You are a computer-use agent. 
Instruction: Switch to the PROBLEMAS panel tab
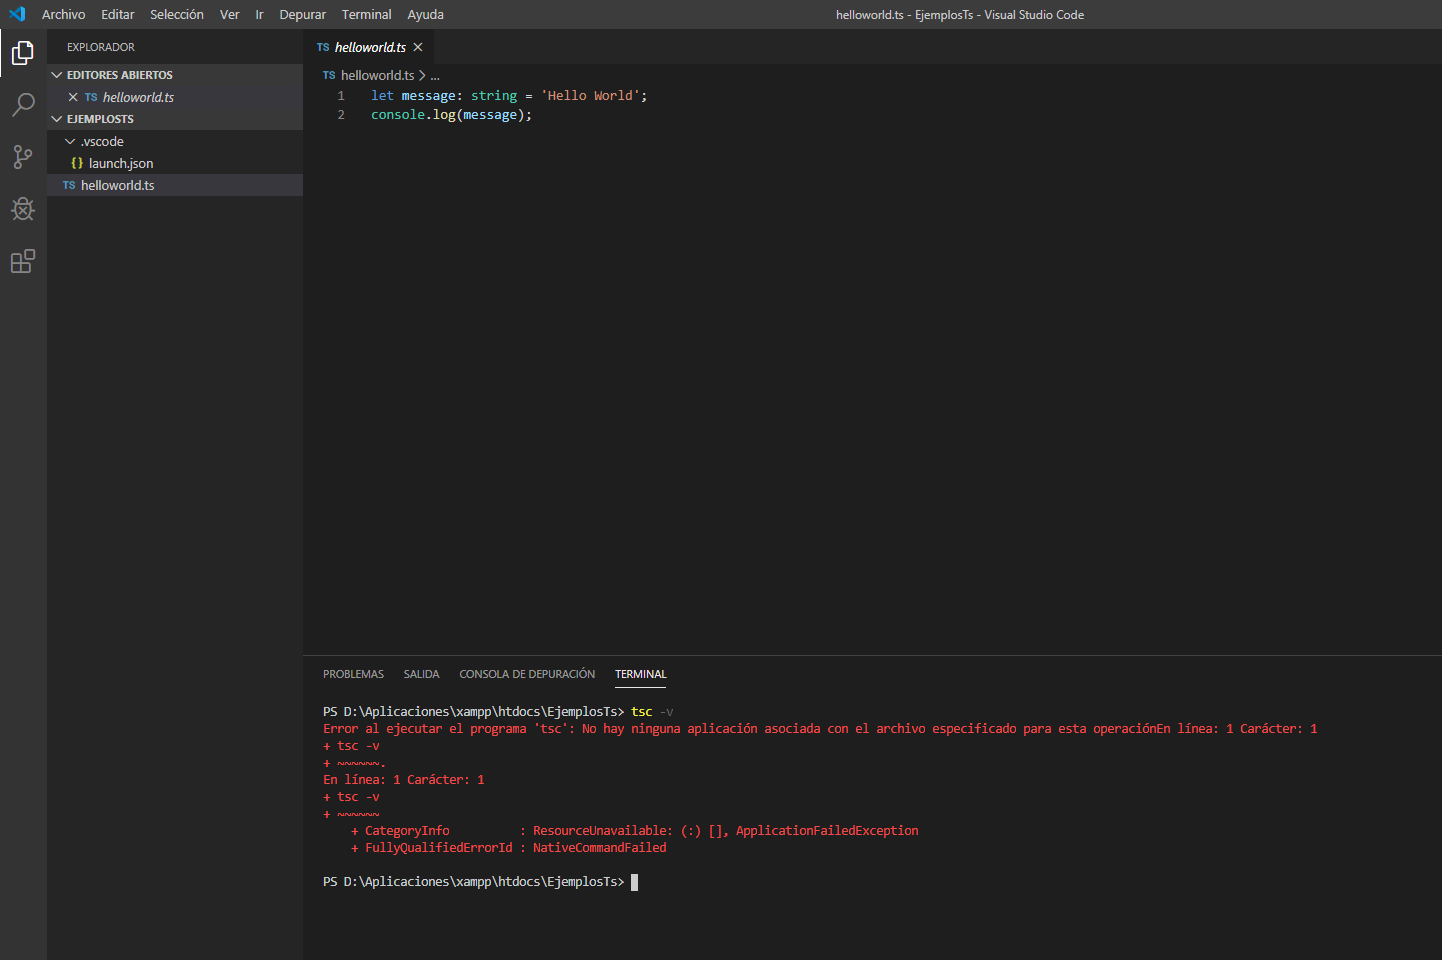point(353,674)
